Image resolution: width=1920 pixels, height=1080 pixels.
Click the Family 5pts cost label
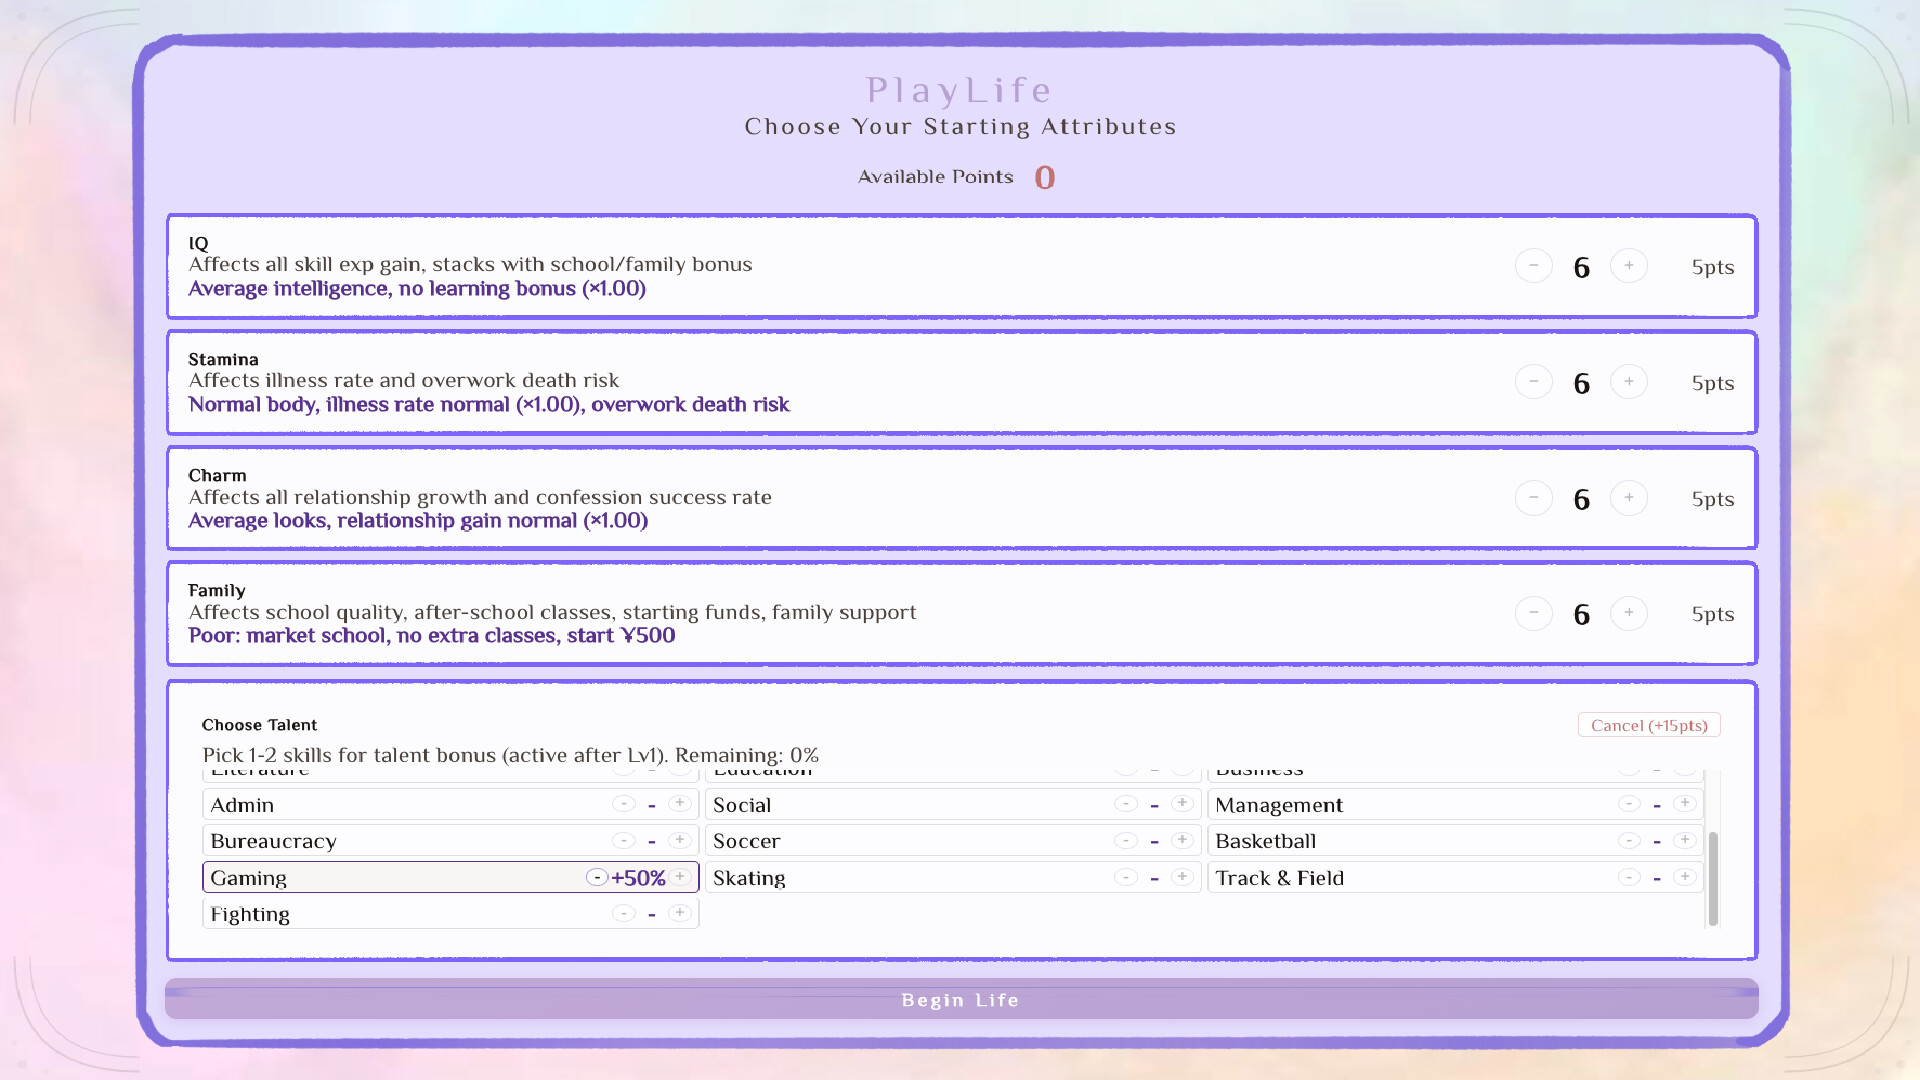pos(1712,614)
